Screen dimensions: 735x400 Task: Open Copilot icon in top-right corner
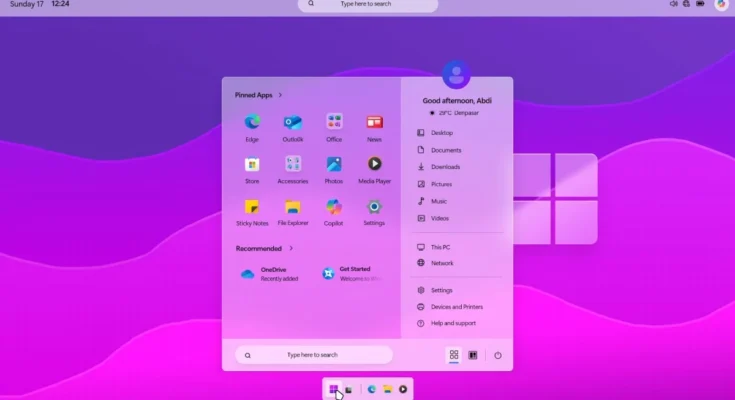tap(721, 4)
